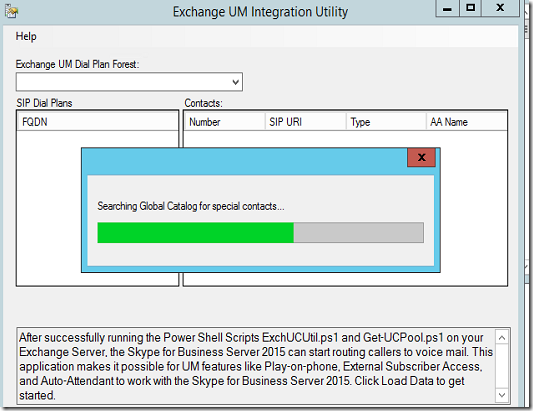The height and width of the screenshot is (411, 533).
Task: Open the Help menu
Action: tap(26, 36)
